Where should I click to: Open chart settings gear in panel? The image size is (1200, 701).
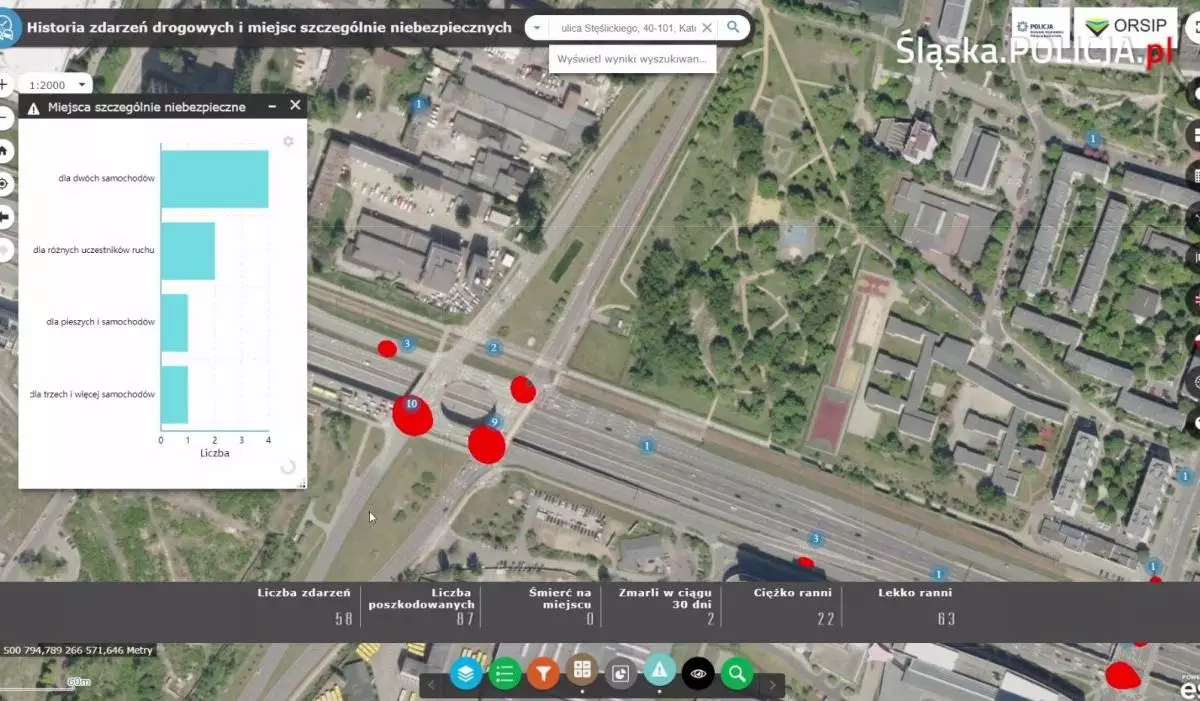tap(288, 142)
